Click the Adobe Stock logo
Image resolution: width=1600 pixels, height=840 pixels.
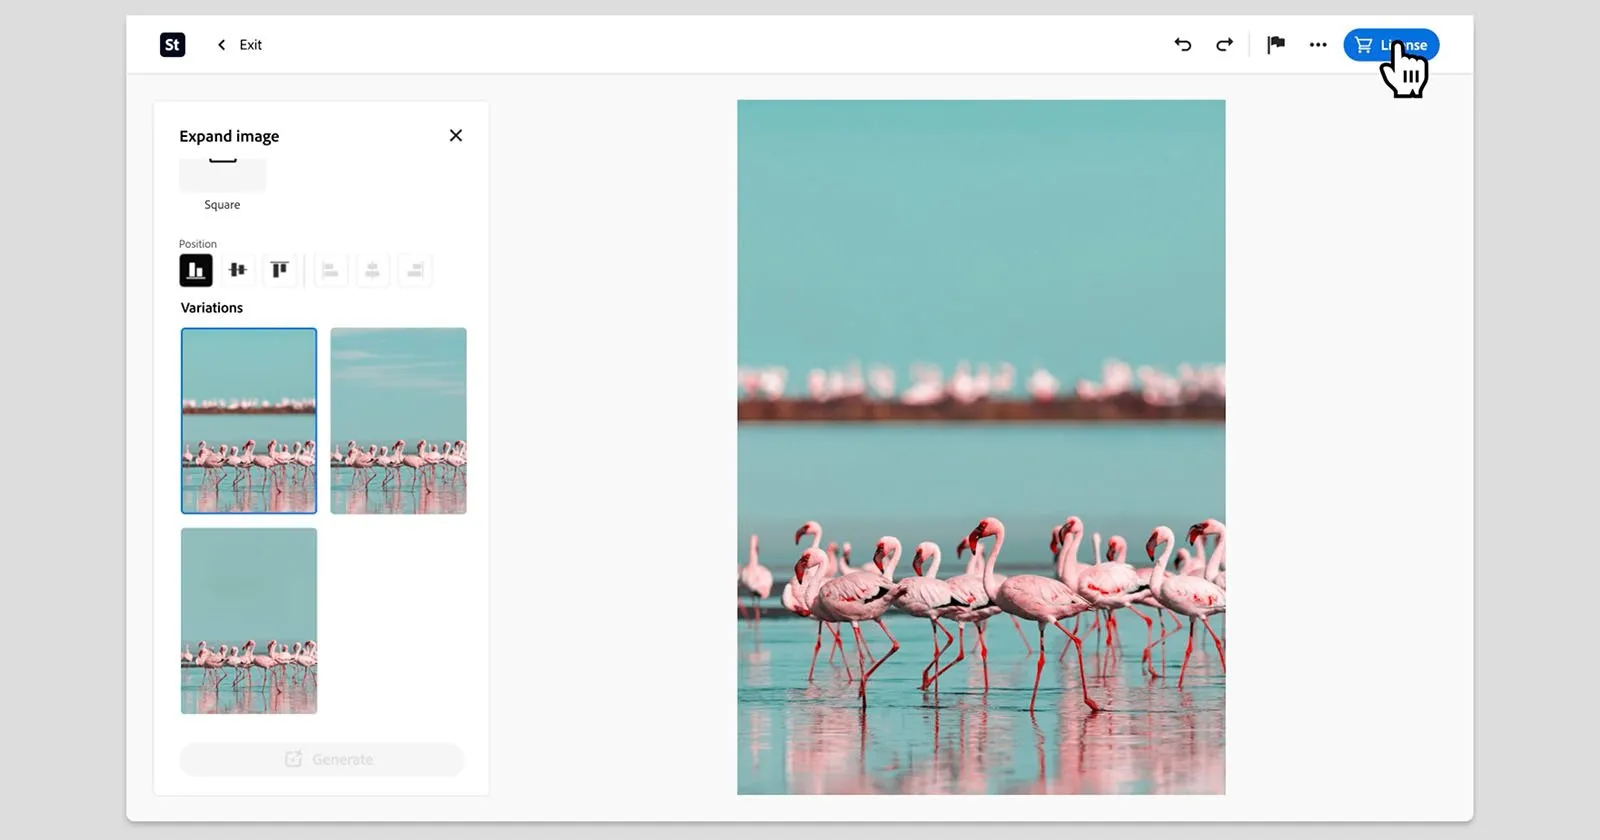click(x=172, y=45)
